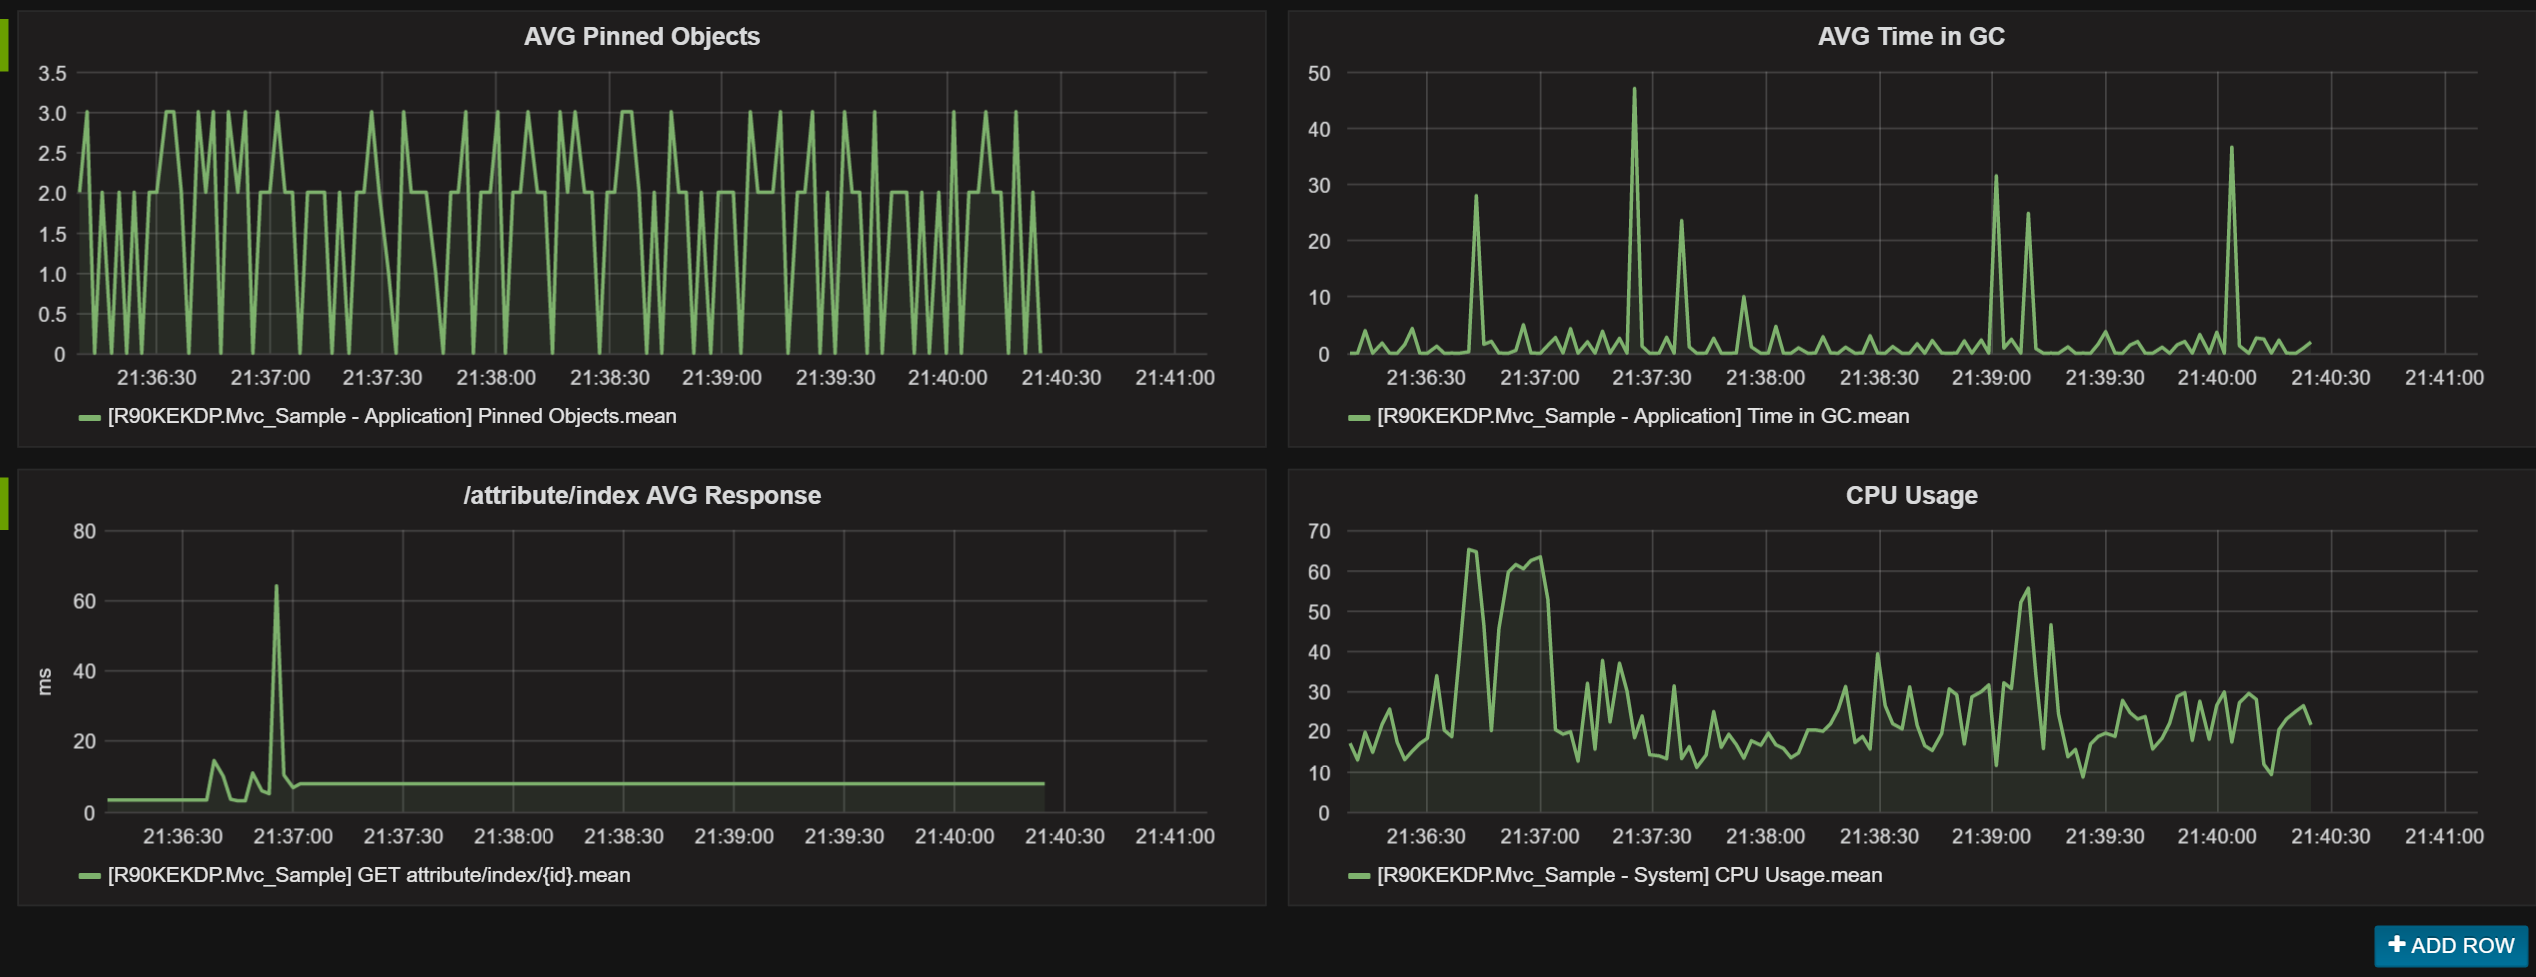Open the /attribute/index AVG Response panel title
The height and width of the screenshot is (977, 2536).
[x=641, y=495]
